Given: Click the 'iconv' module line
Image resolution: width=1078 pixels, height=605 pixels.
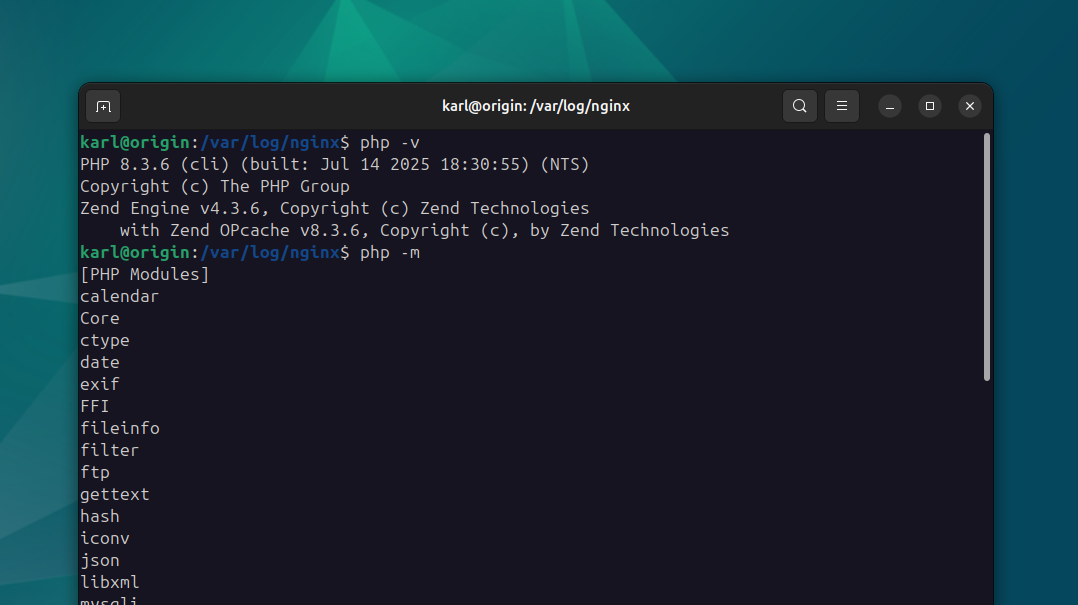Looking at the screenshot, I should click(x=104, y=538).
